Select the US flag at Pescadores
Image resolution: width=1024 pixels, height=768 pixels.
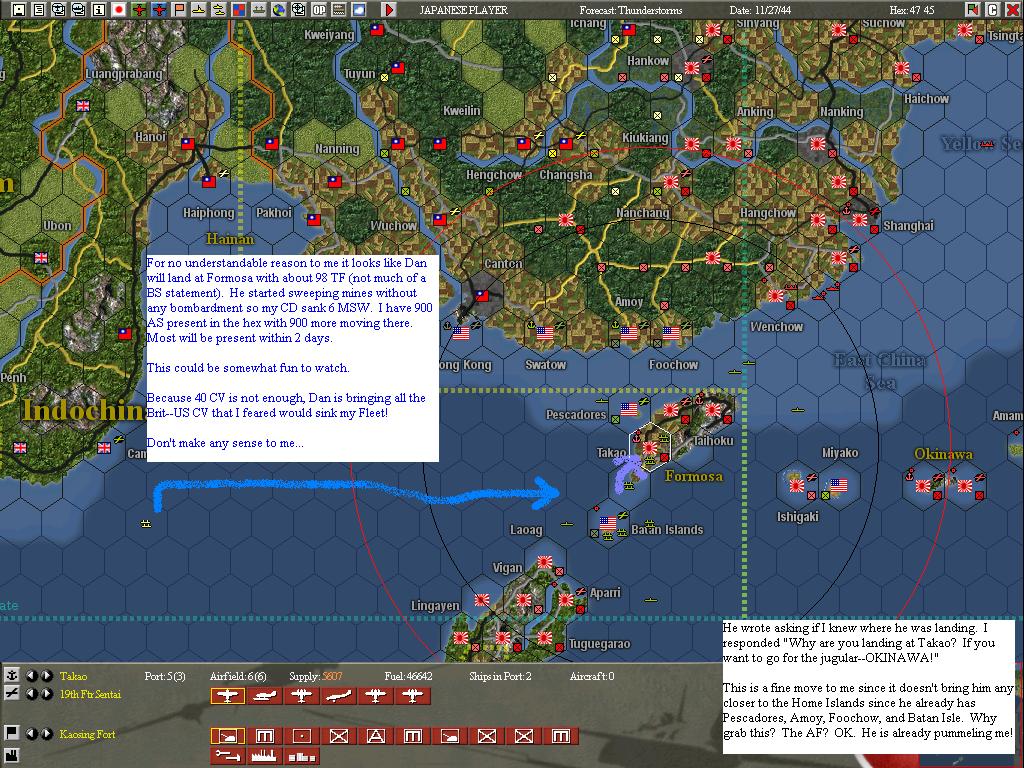pos(629,409)
